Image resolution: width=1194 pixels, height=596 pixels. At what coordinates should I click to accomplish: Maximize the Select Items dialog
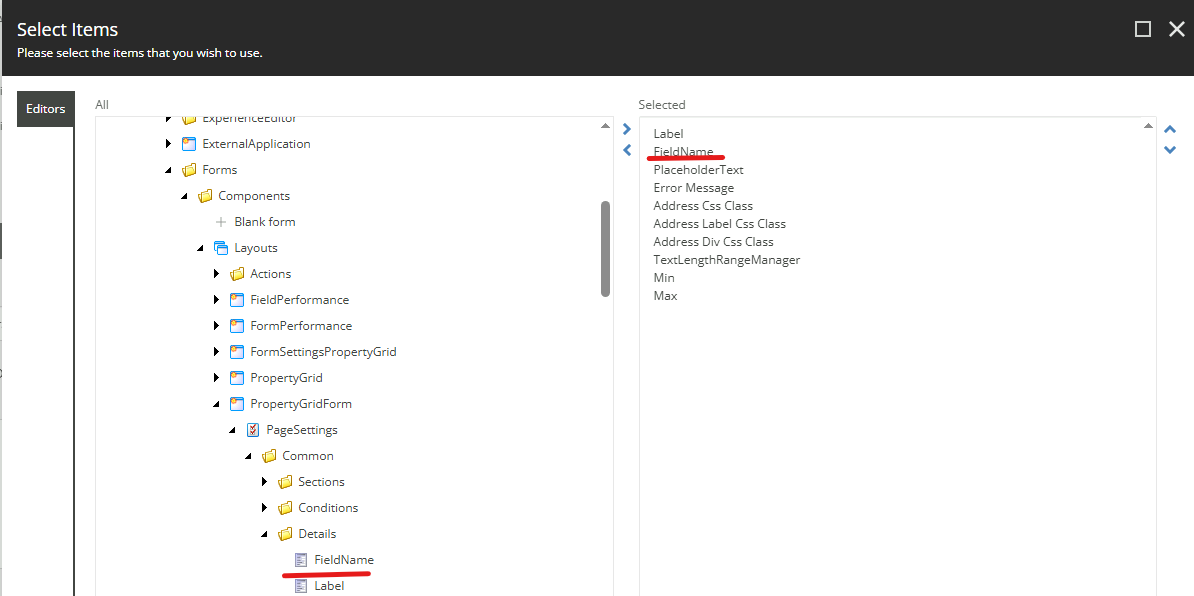click(1142, 29)
